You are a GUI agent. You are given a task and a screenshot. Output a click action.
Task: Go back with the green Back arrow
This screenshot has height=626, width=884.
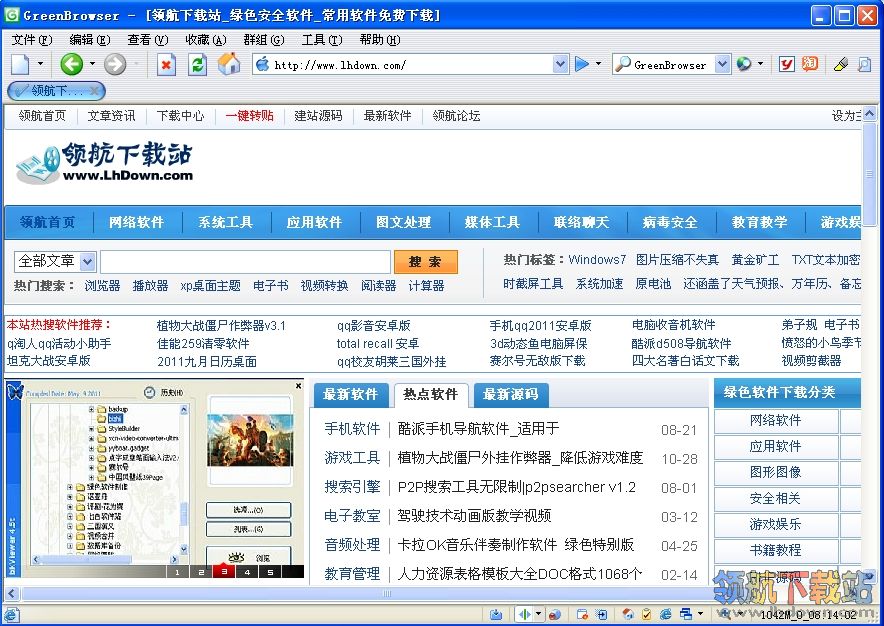[x=72, y=64]
